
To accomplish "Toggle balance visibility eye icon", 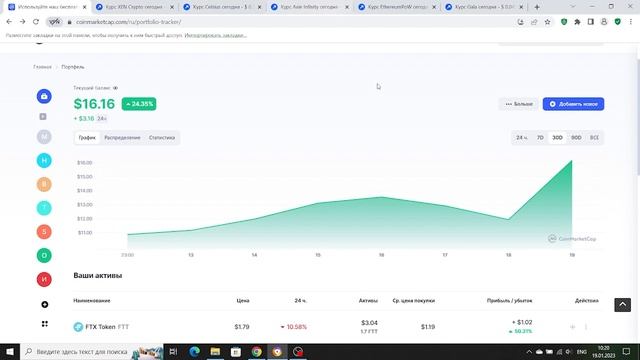I will [x=116, y=88].
